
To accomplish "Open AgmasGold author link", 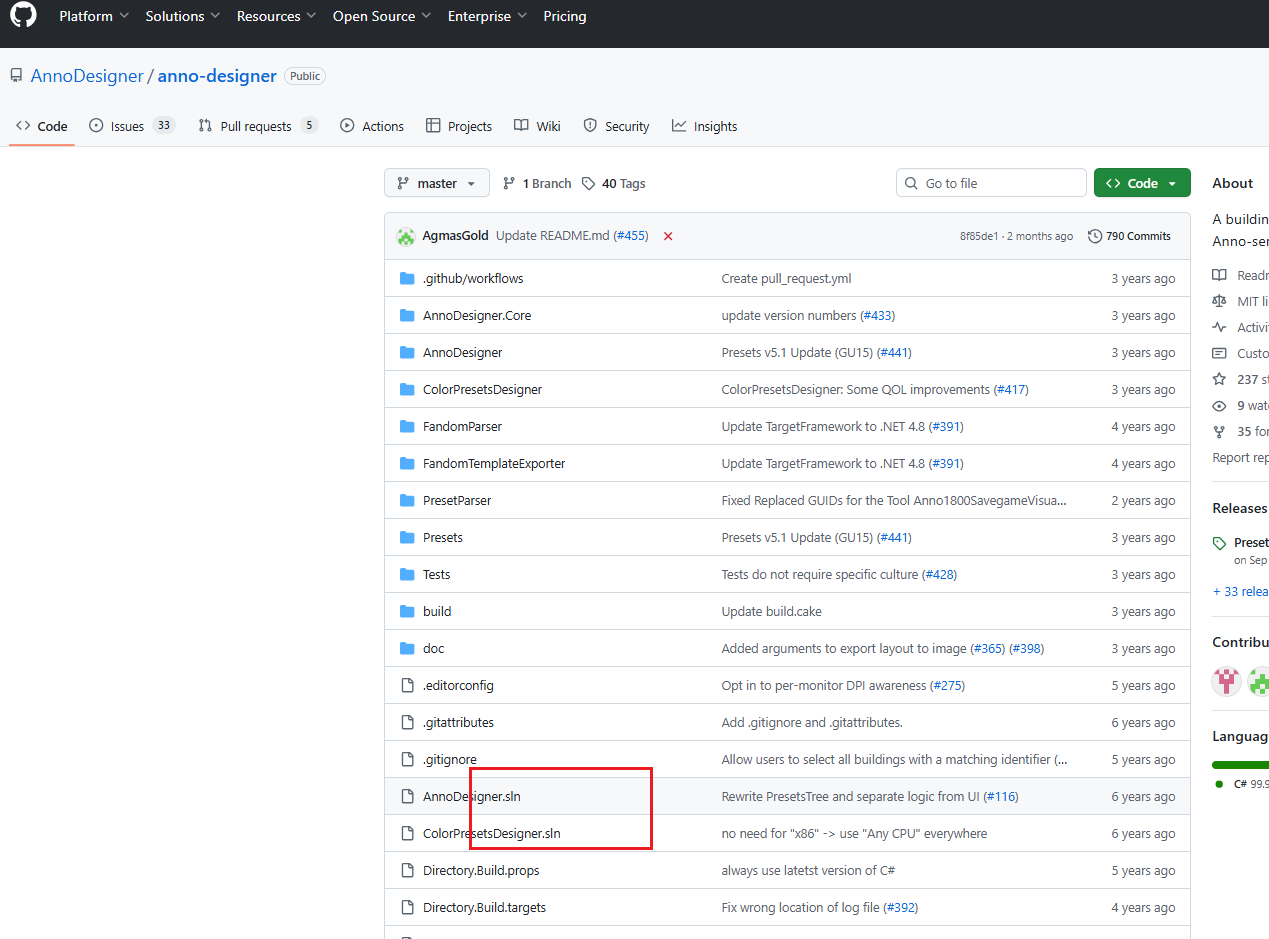I will [455, 236].
